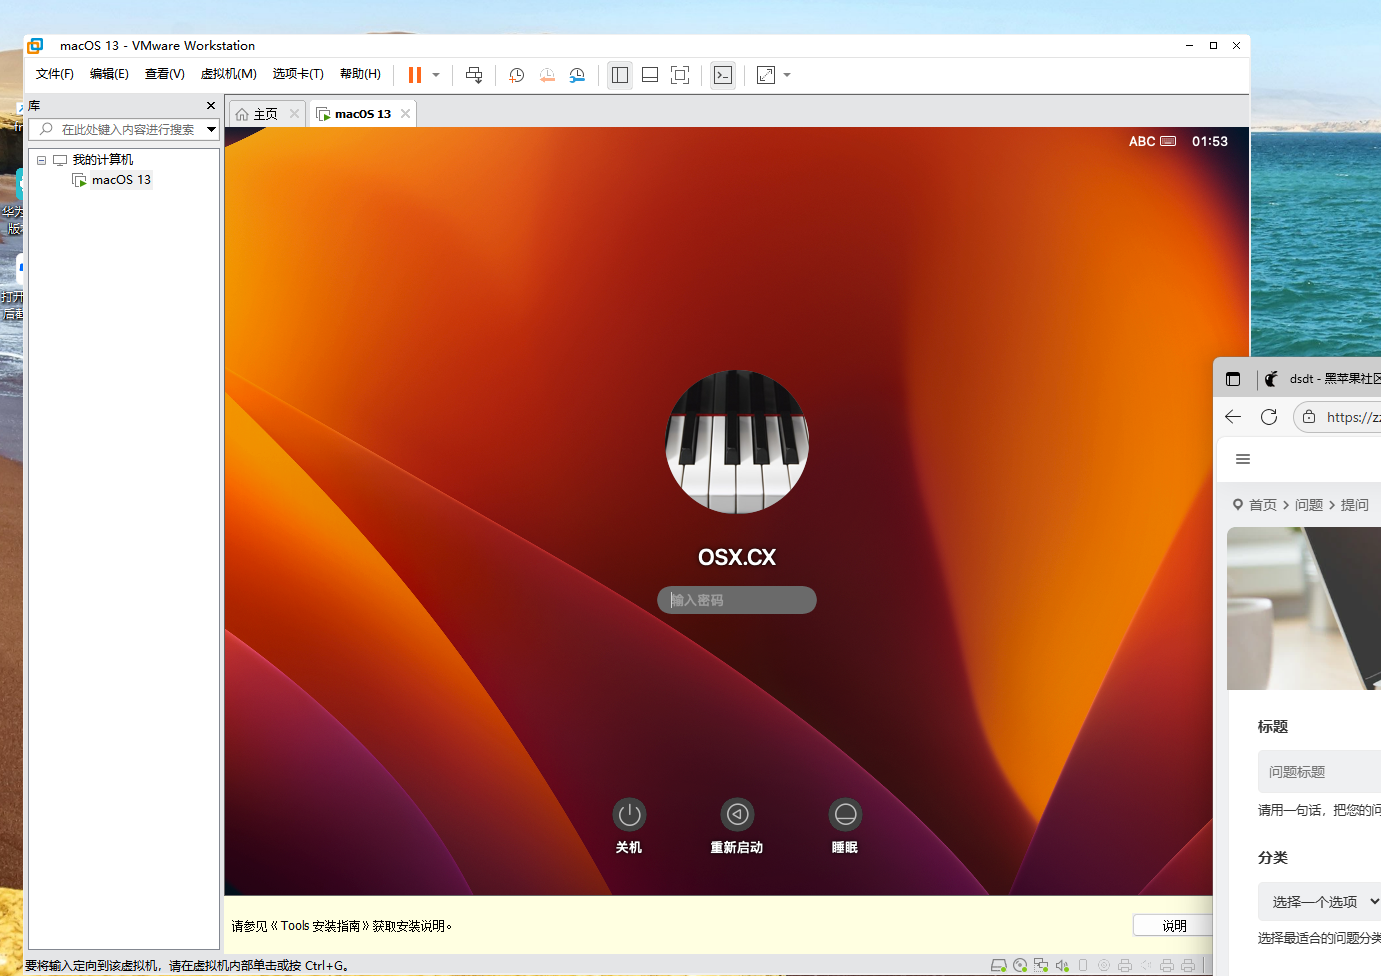
Task: Click the OSX.CX piano user avatar
Action: [737, 442]
